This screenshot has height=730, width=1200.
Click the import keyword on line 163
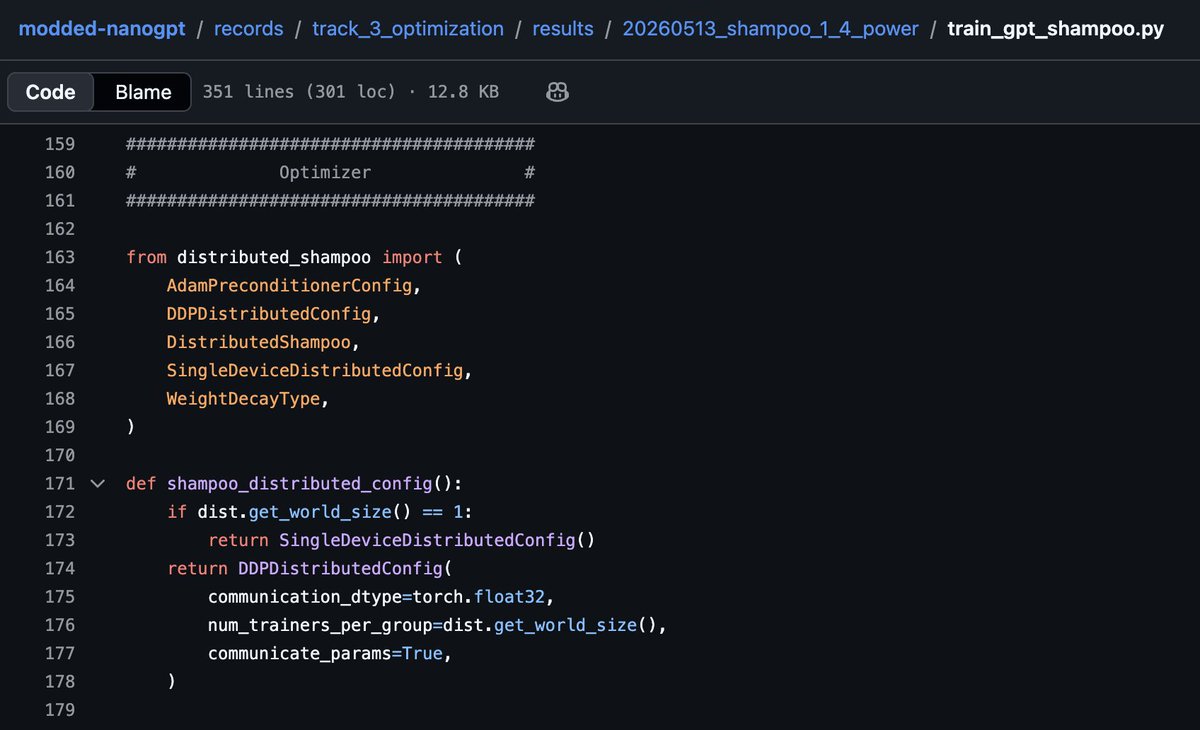(x=412, y=257)
